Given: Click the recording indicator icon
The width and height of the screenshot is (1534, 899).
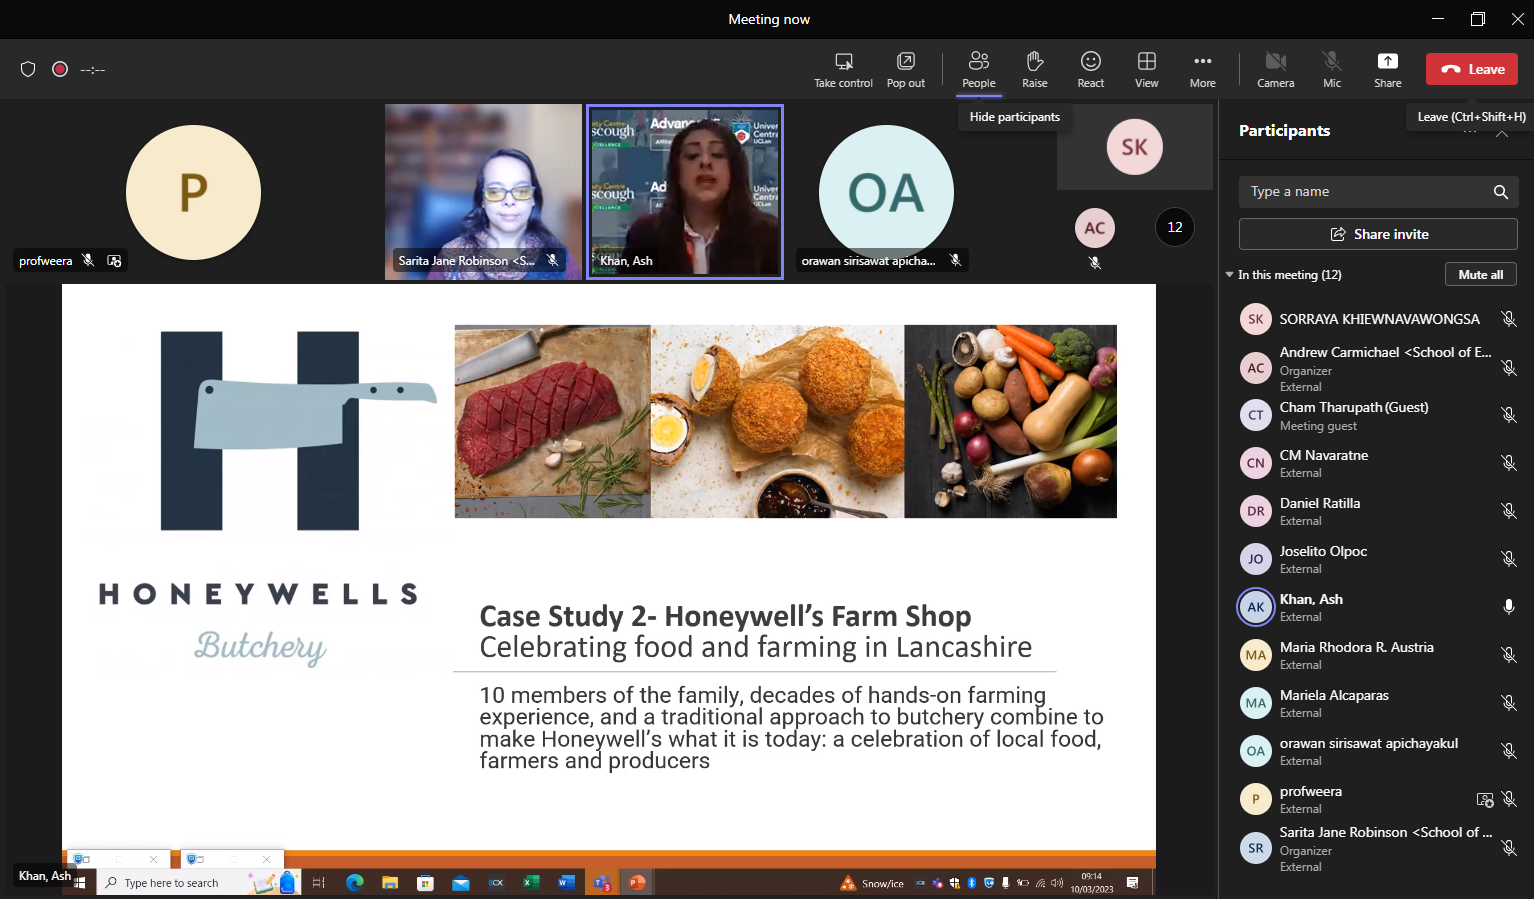Looking at the screenshot, I should [x=60, y=69].
